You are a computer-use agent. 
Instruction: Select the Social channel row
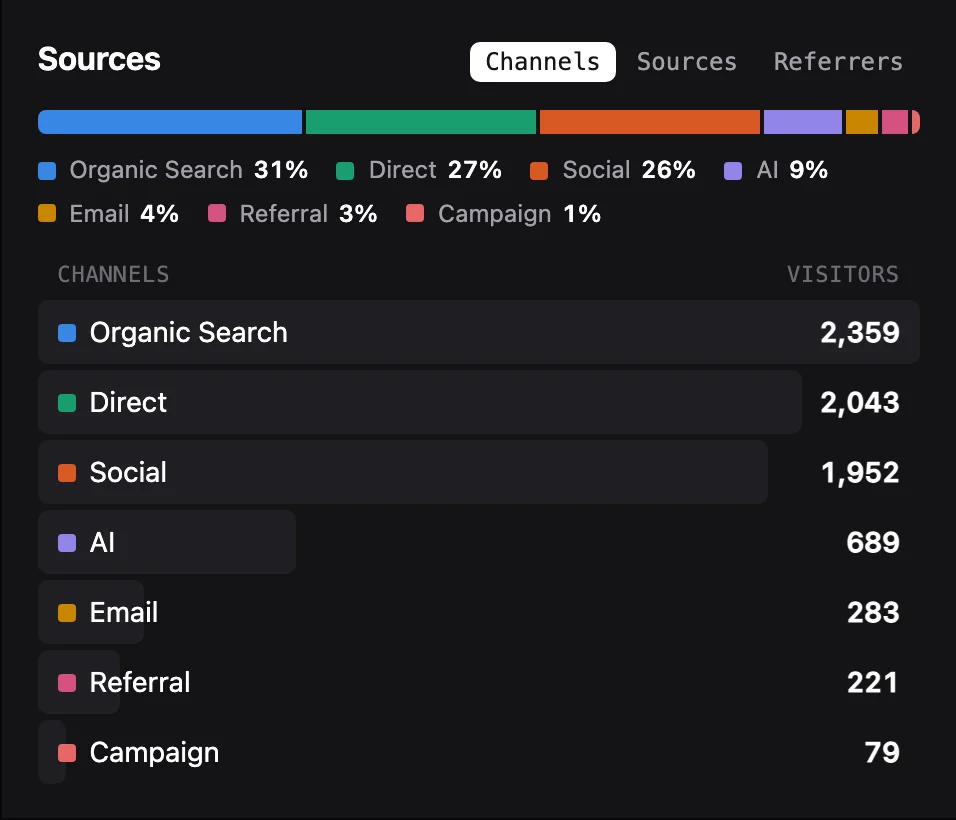click(x=479, y=472)
